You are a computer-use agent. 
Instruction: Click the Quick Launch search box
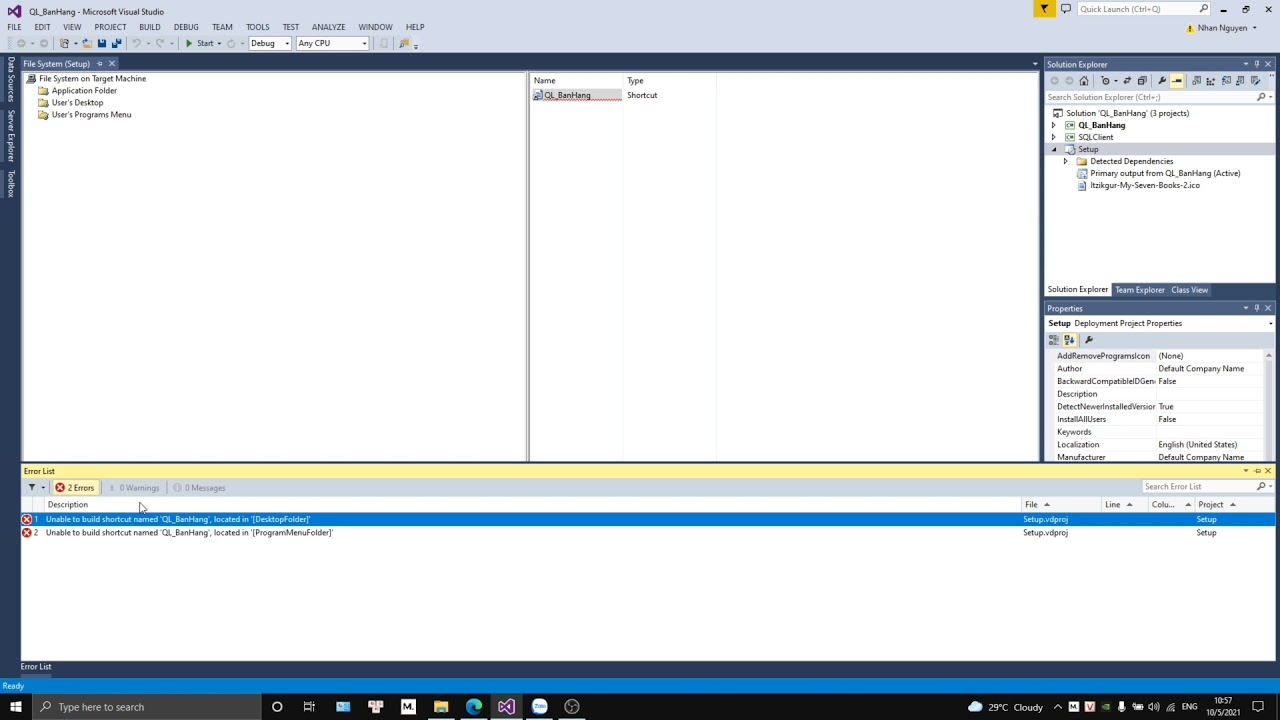coord(1136,9)
